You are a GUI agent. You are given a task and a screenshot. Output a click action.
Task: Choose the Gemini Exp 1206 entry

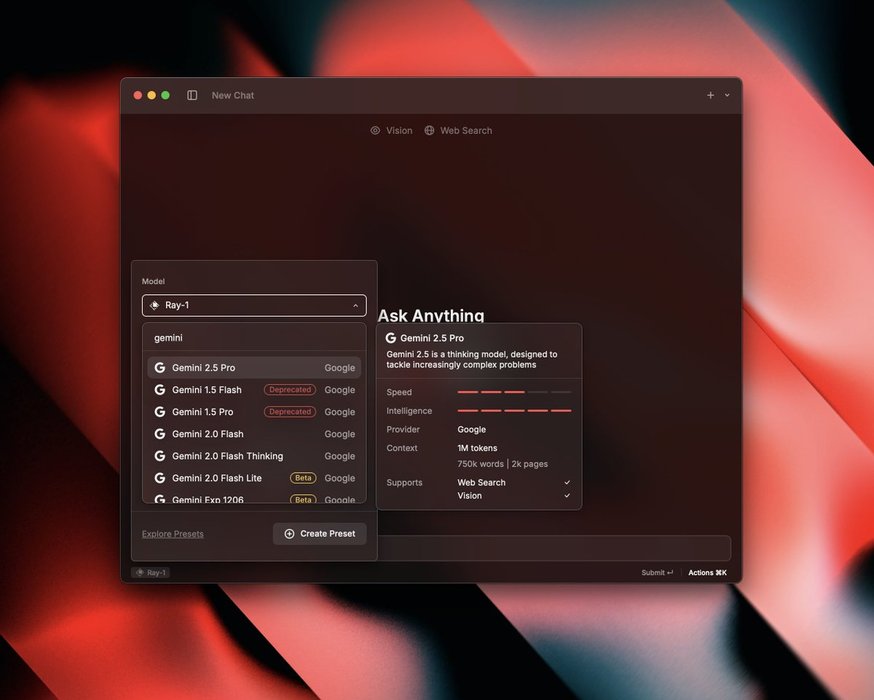(254, 498)
